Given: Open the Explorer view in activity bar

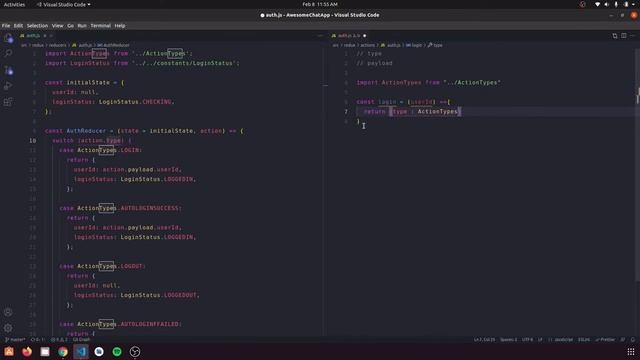Looking at the screenshot, I should [8, 38].
